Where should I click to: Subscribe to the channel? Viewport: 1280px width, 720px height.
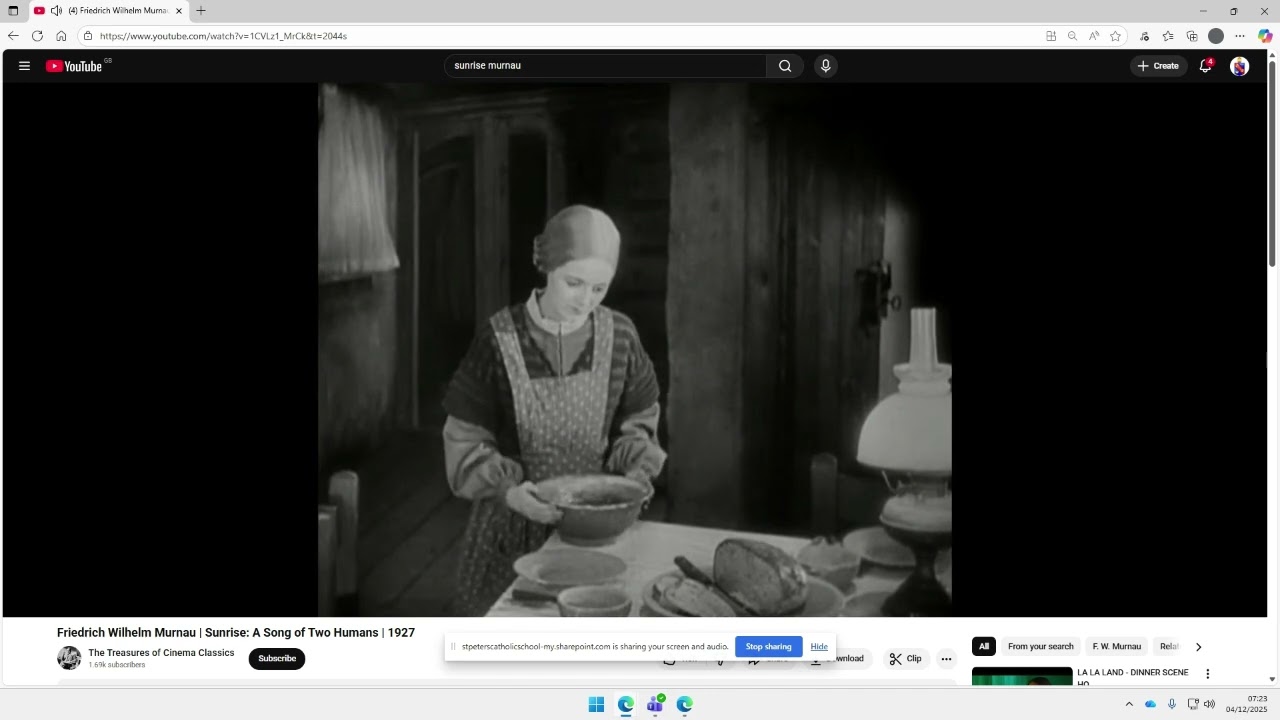pyautogui.click(x=277, y=658)
